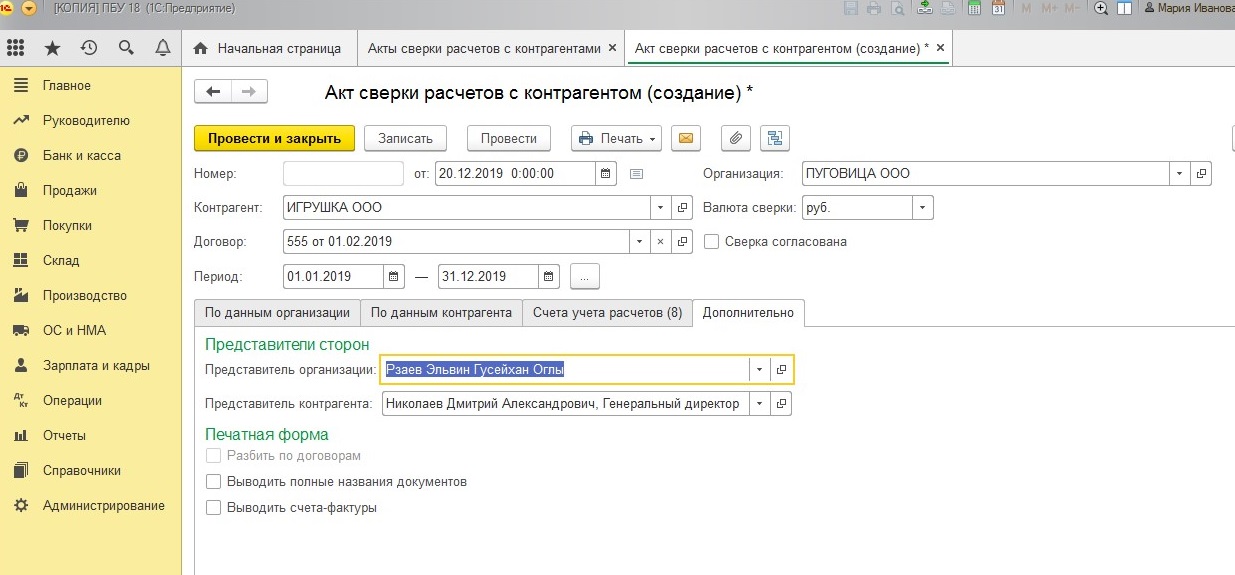Image resolution: width=1235 pixels, height=575 pixels.
Task: Open the sections grid menu icon
Action: (x=15, y=48)
